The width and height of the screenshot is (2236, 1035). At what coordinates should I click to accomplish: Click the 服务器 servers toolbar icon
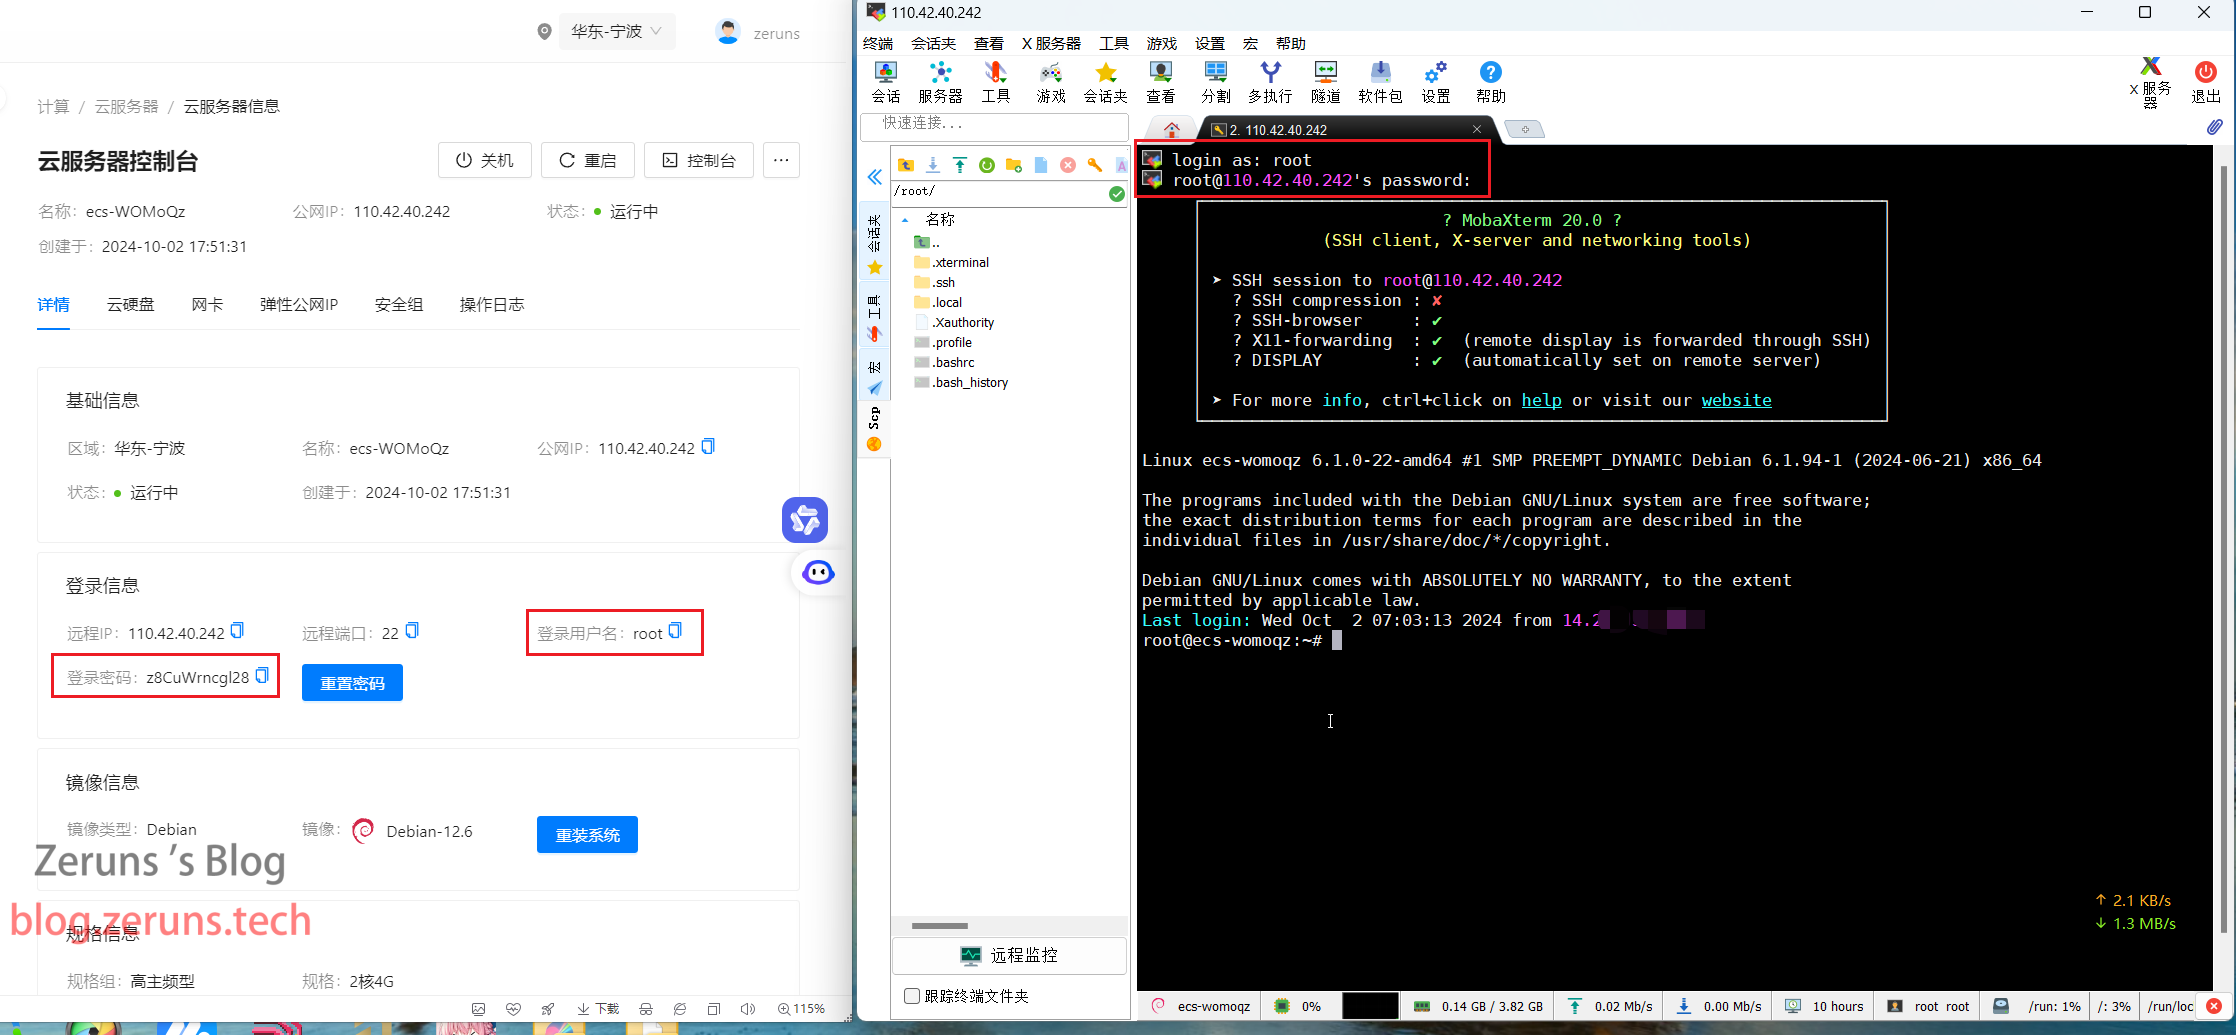(x=940, y=82)
